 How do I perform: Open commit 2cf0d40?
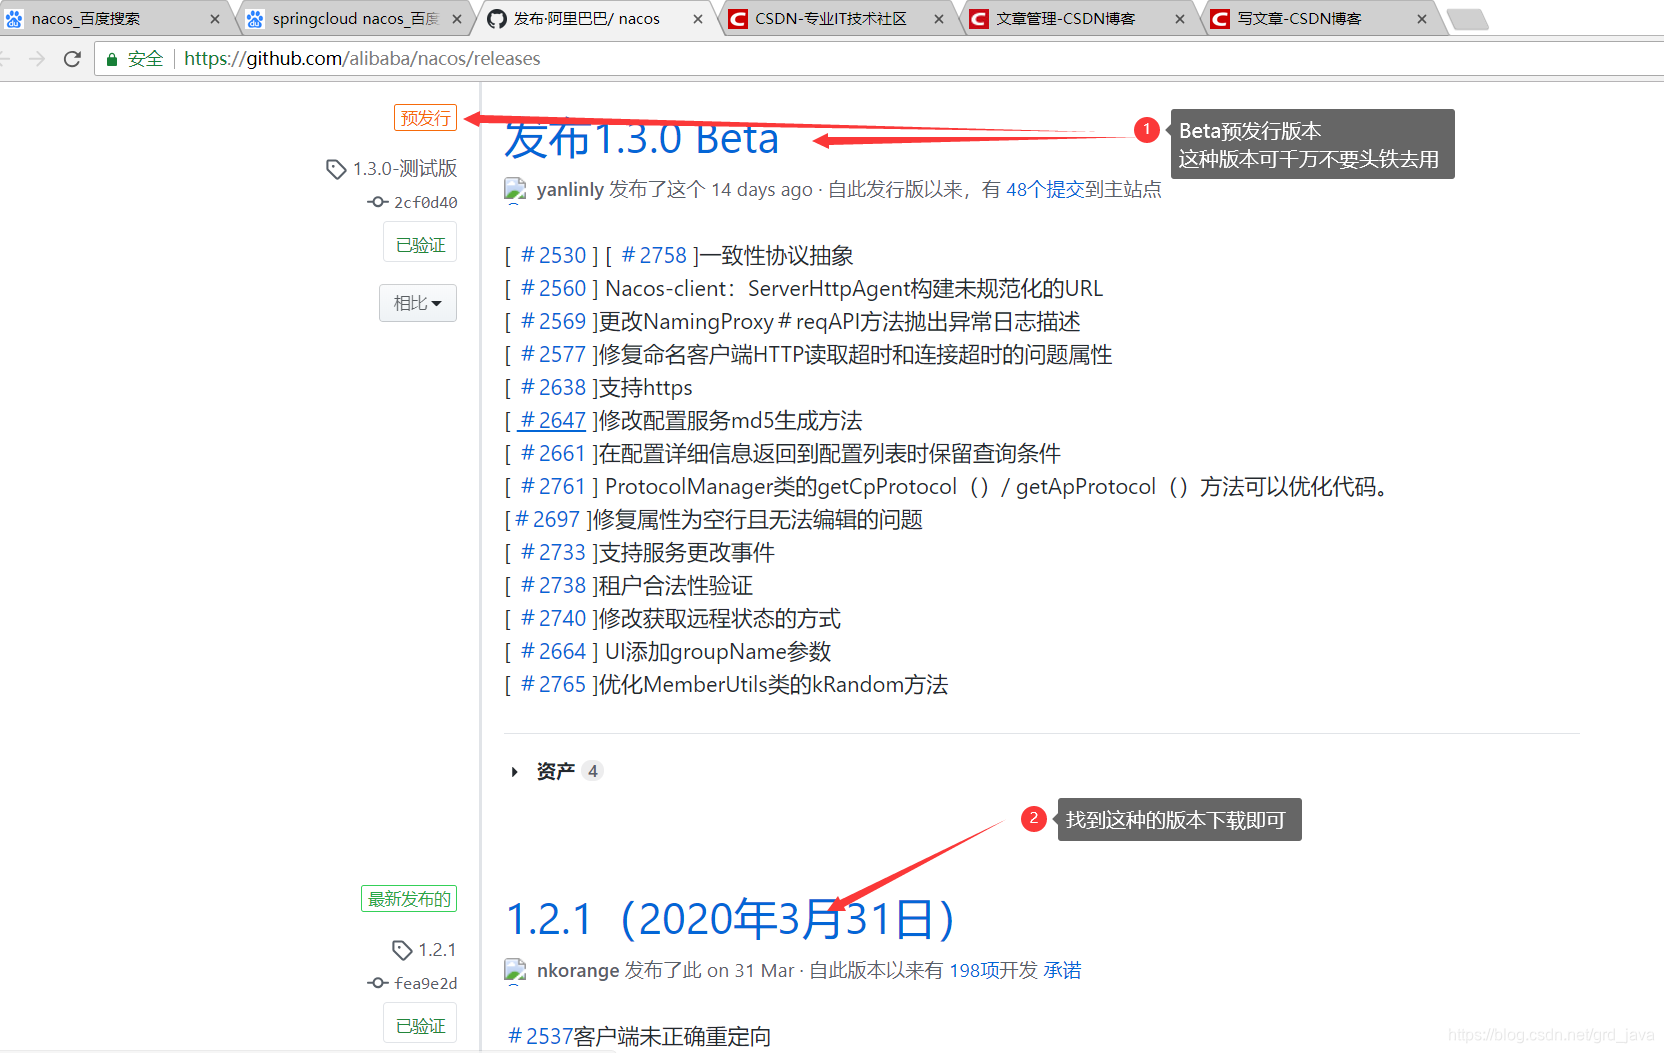425,202
